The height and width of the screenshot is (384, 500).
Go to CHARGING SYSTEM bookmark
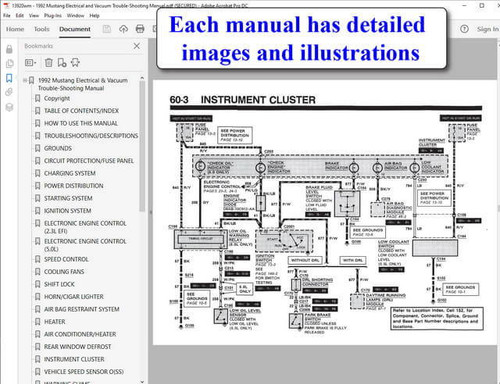click(x=70, y=173)
